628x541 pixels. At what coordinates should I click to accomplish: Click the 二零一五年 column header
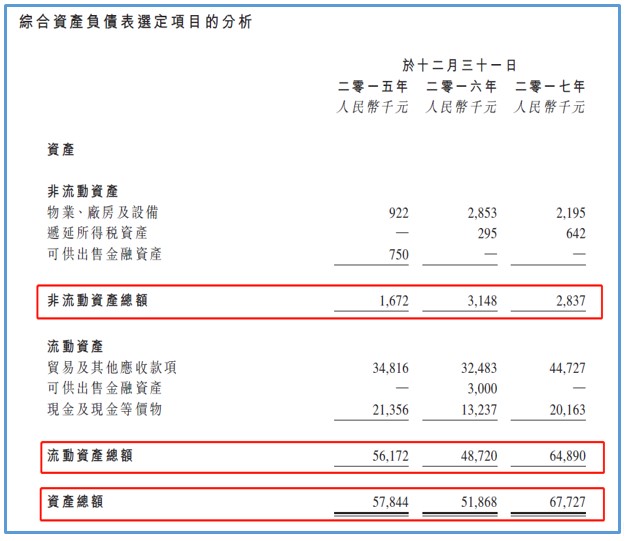(x=373, y=87)
